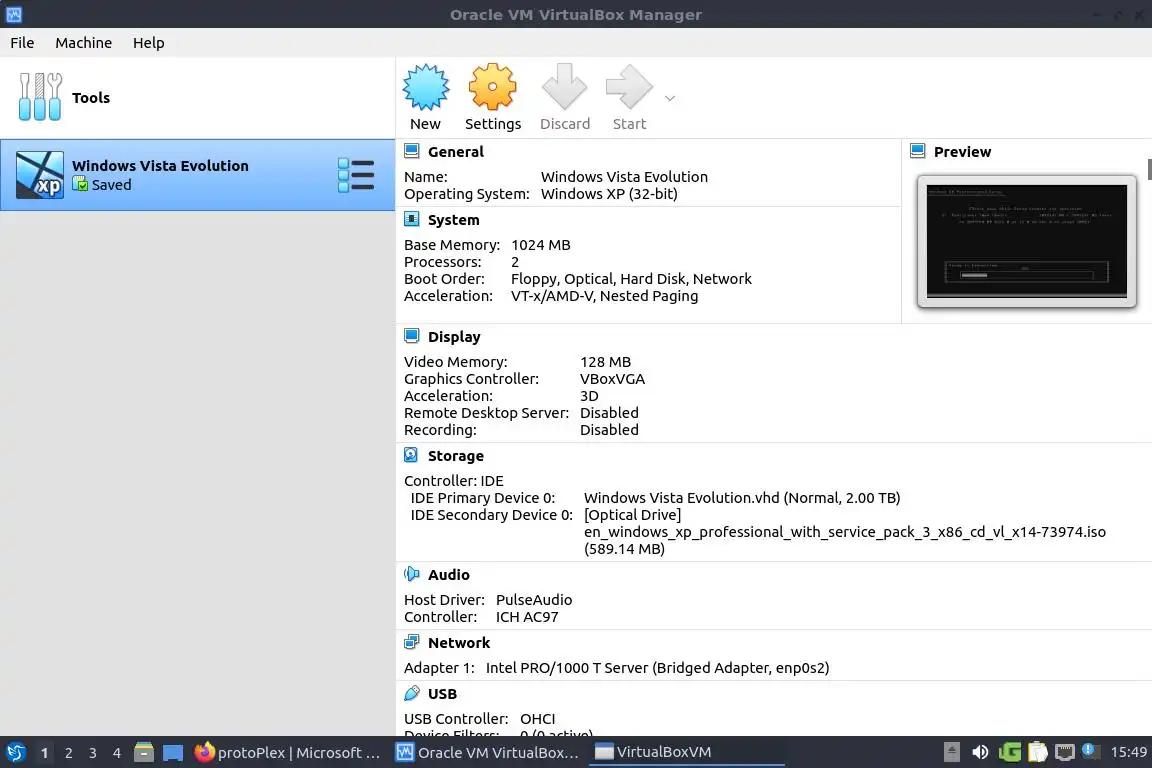The width and height of the screenshot is (1152, 768).
Task: Click the eject removable media tray icon
Action: [x=951, y=752]
